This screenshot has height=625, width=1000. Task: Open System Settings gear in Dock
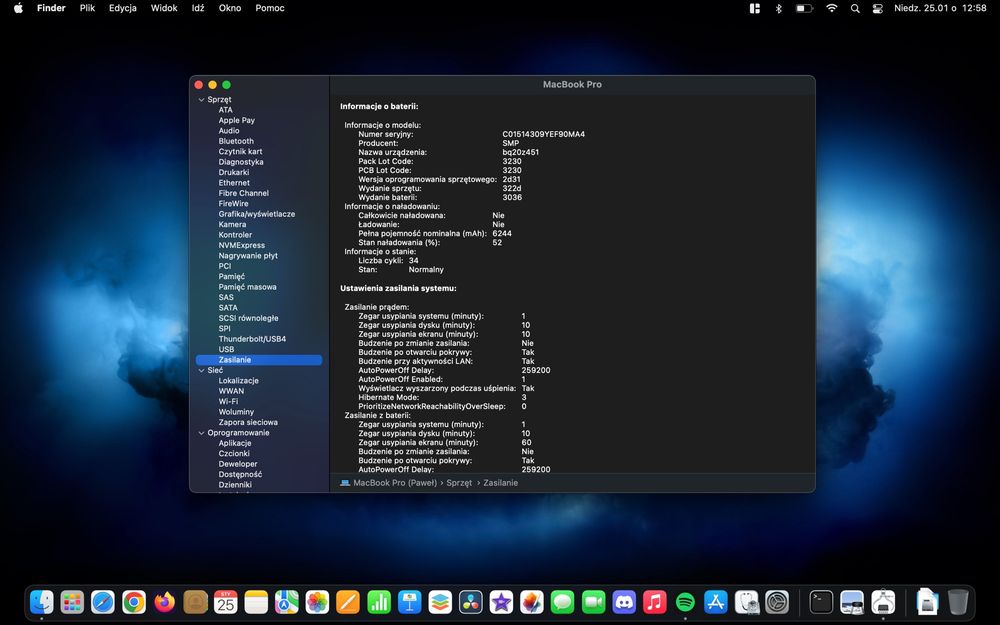[777, 601]
